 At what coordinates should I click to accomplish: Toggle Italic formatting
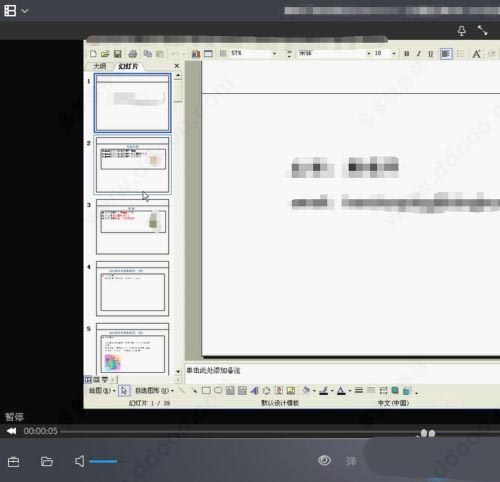pyautogui.click(x=419, y=54)
